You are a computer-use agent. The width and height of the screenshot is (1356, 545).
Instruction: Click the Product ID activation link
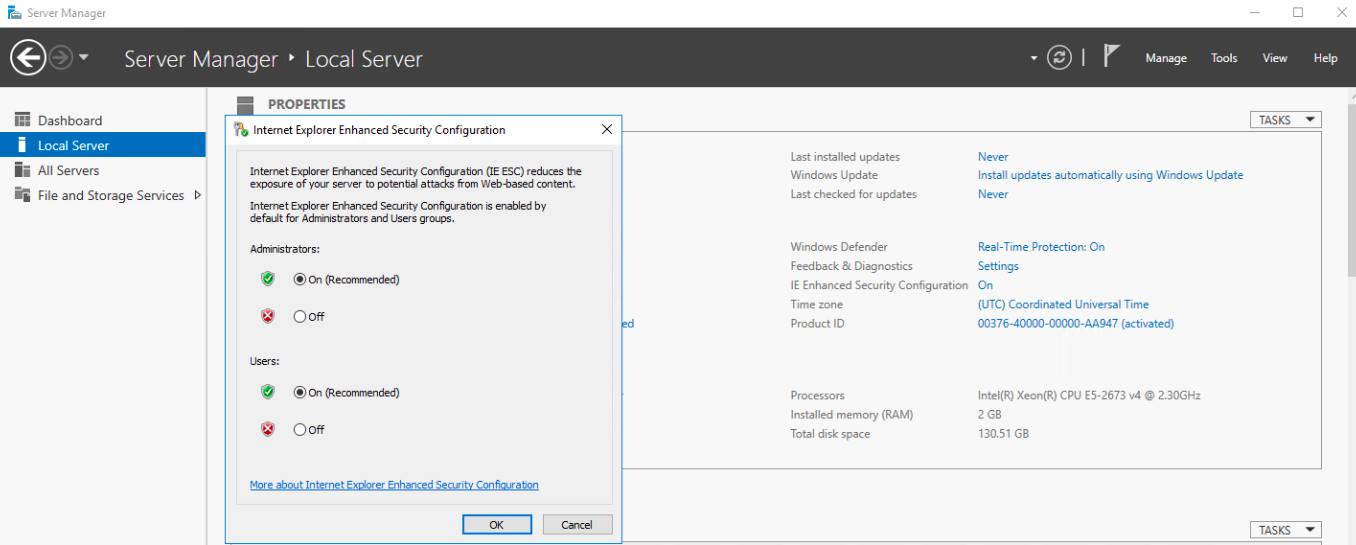1076,323
